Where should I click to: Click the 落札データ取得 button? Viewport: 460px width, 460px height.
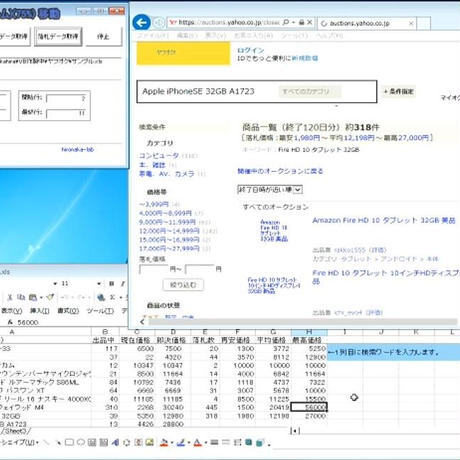tap(58, 36)
